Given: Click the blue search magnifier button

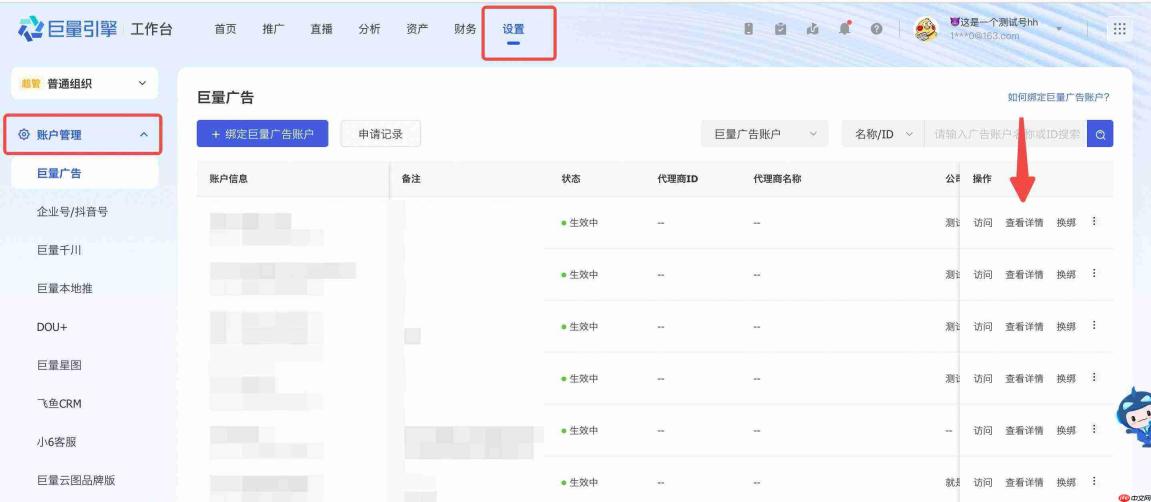Looking at the screenshot, I should pos(1100,134).
